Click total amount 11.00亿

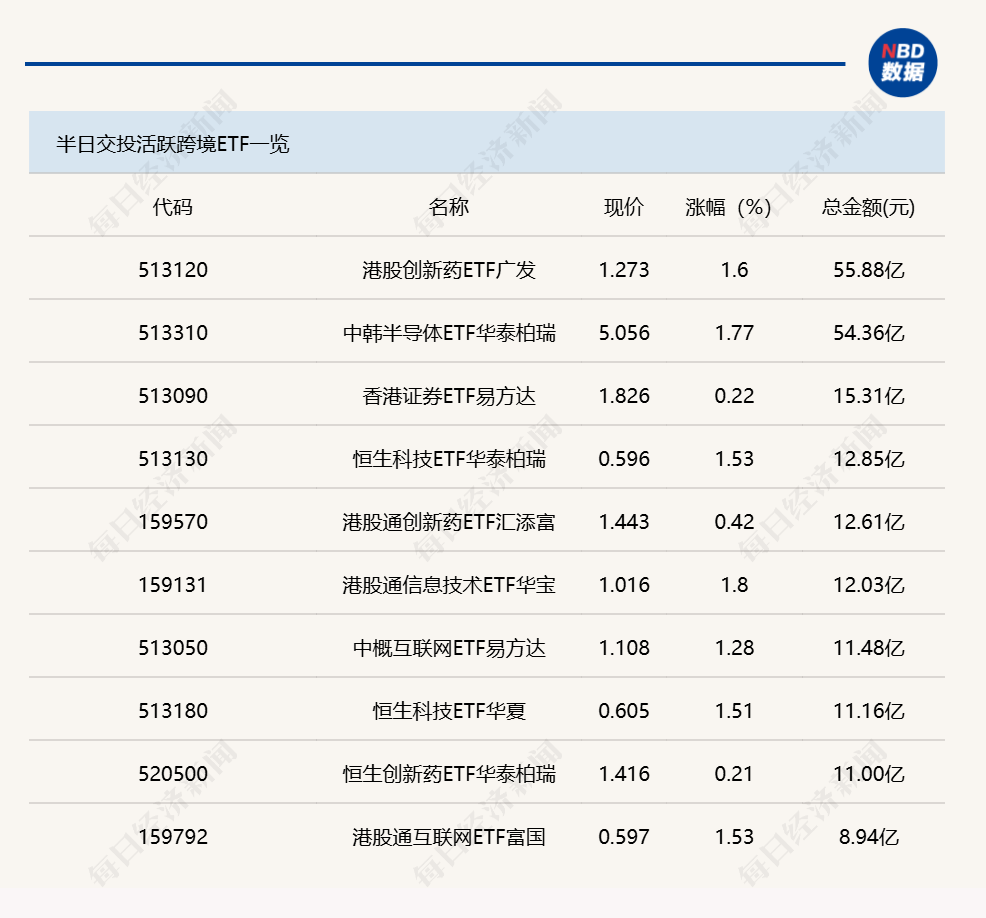868,773
